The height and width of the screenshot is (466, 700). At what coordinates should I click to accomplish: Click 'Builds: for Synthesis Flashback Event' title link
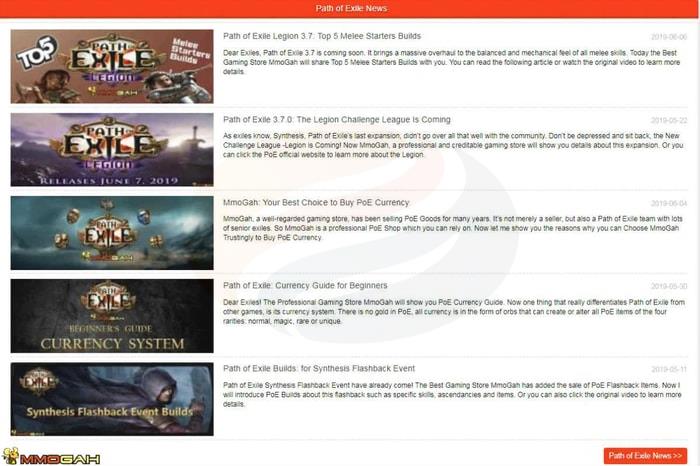[318, 368]
